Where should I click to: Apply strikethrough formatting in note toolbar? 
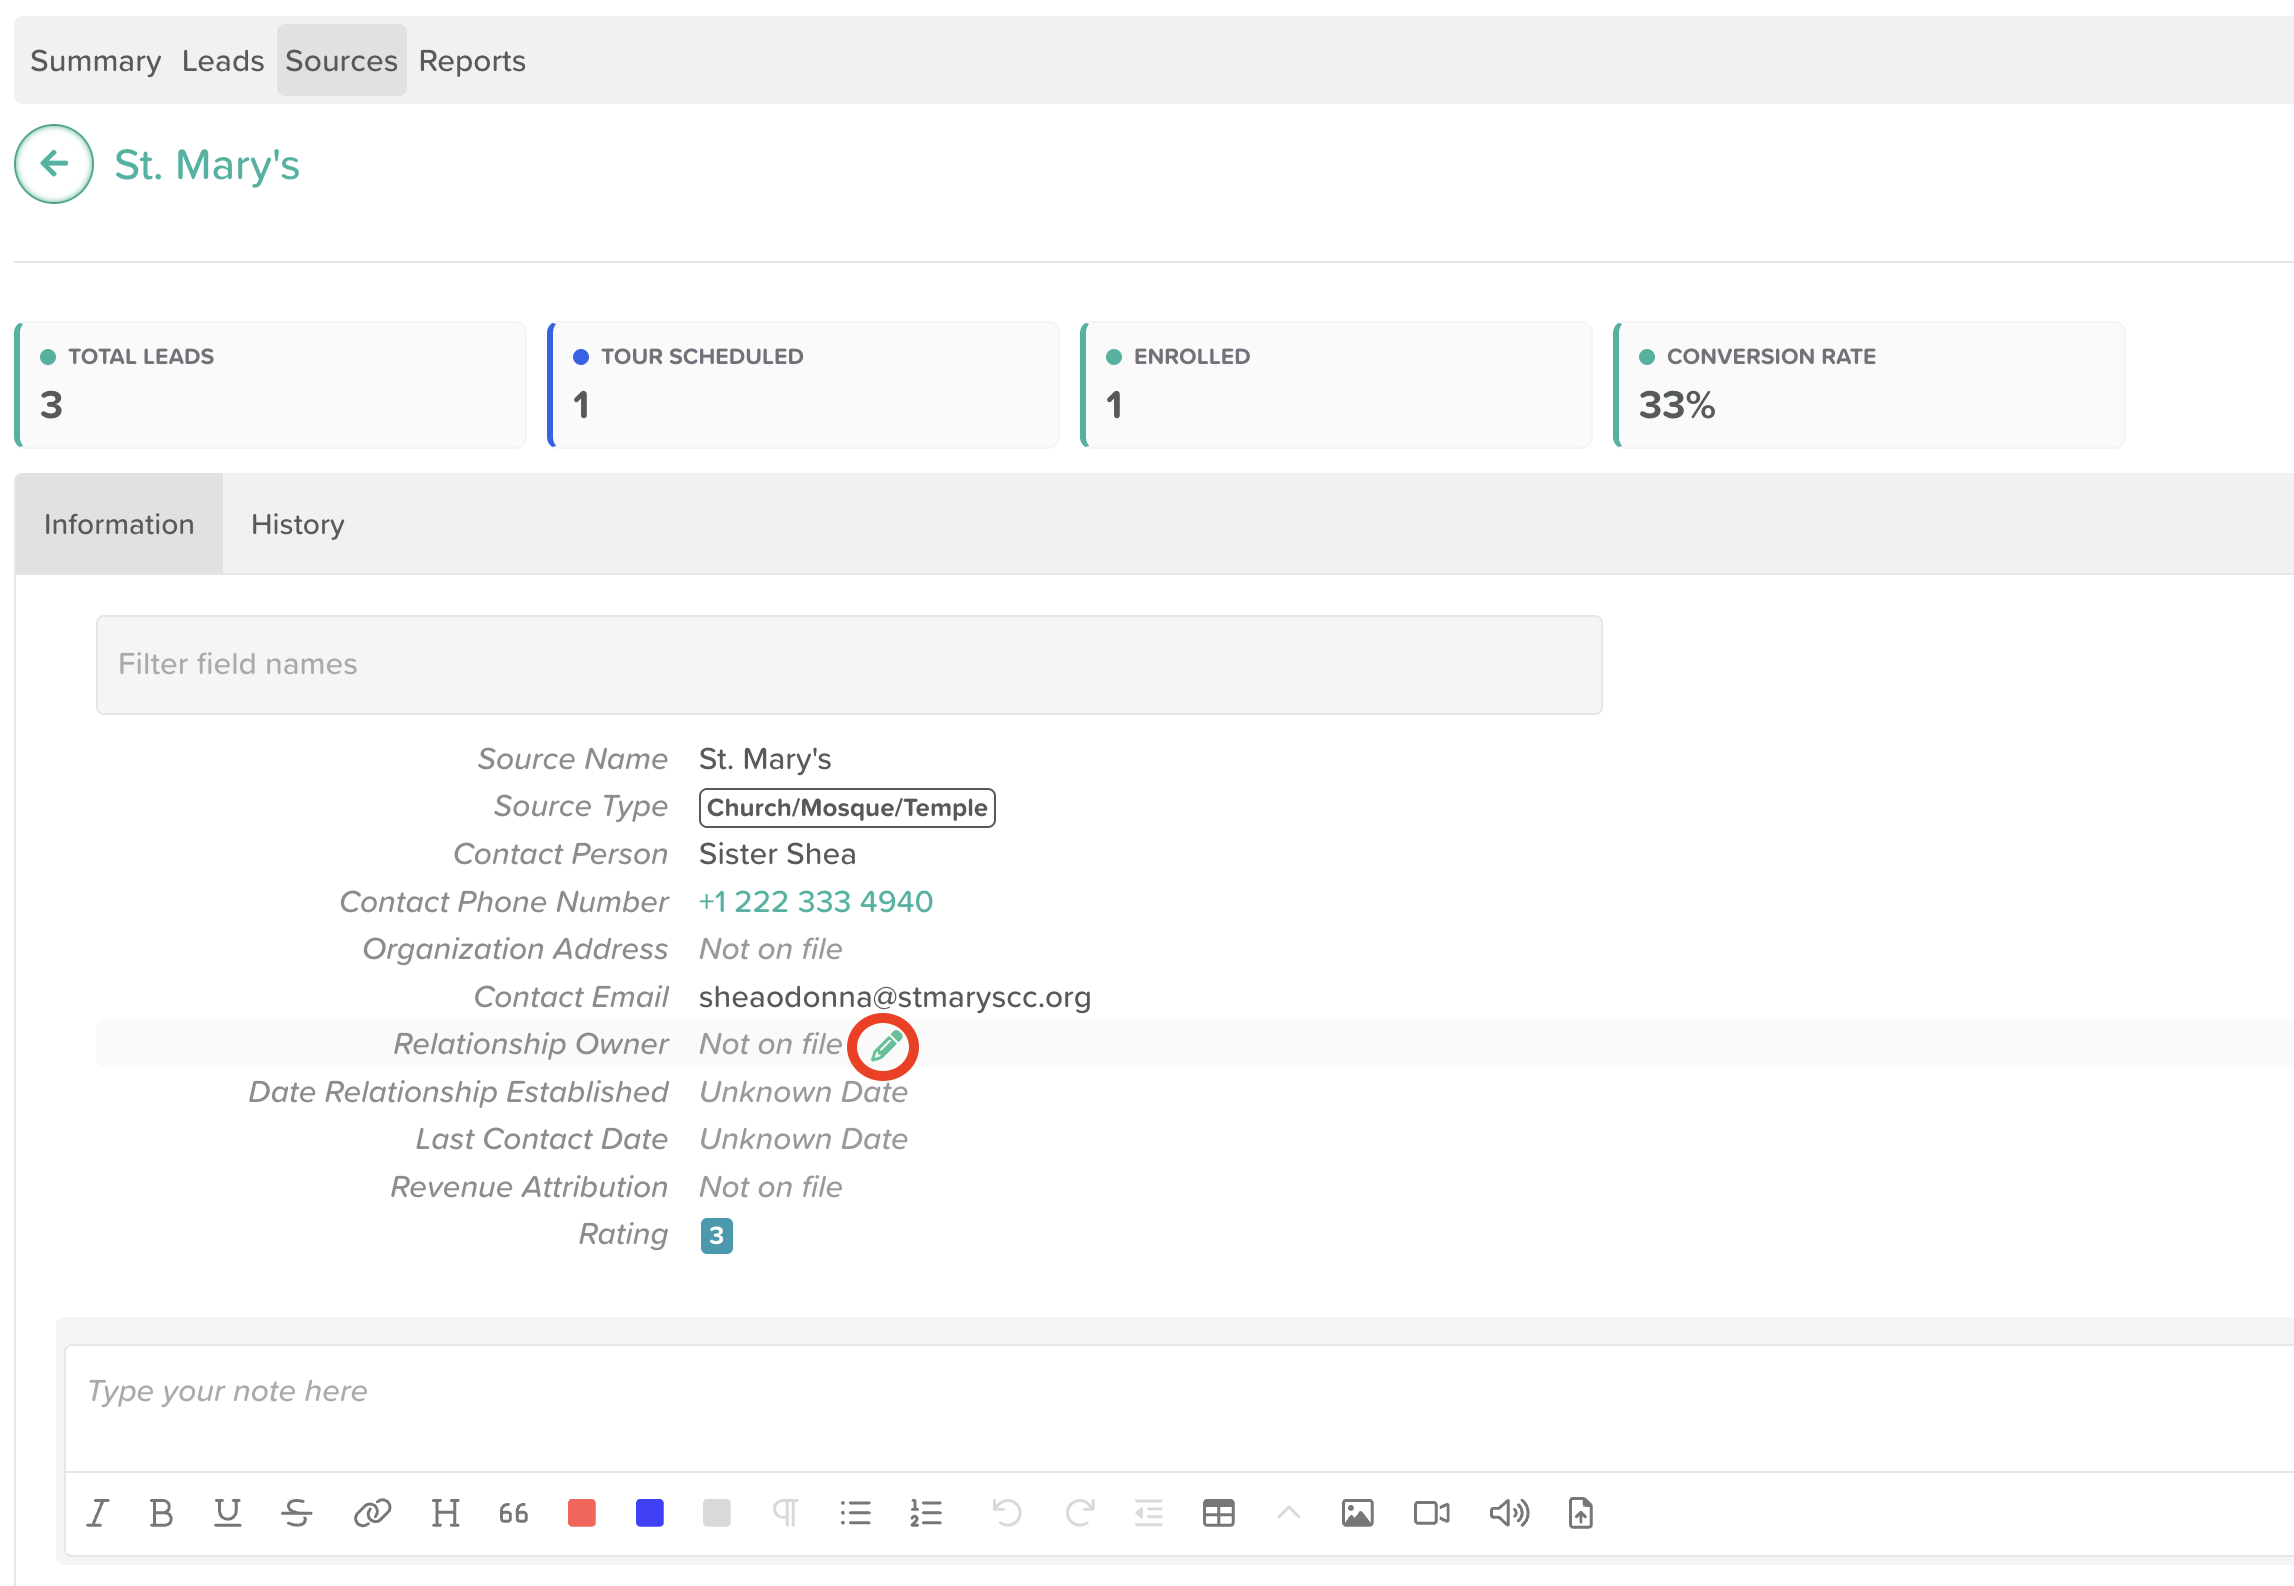click(x=297, y=1513)
